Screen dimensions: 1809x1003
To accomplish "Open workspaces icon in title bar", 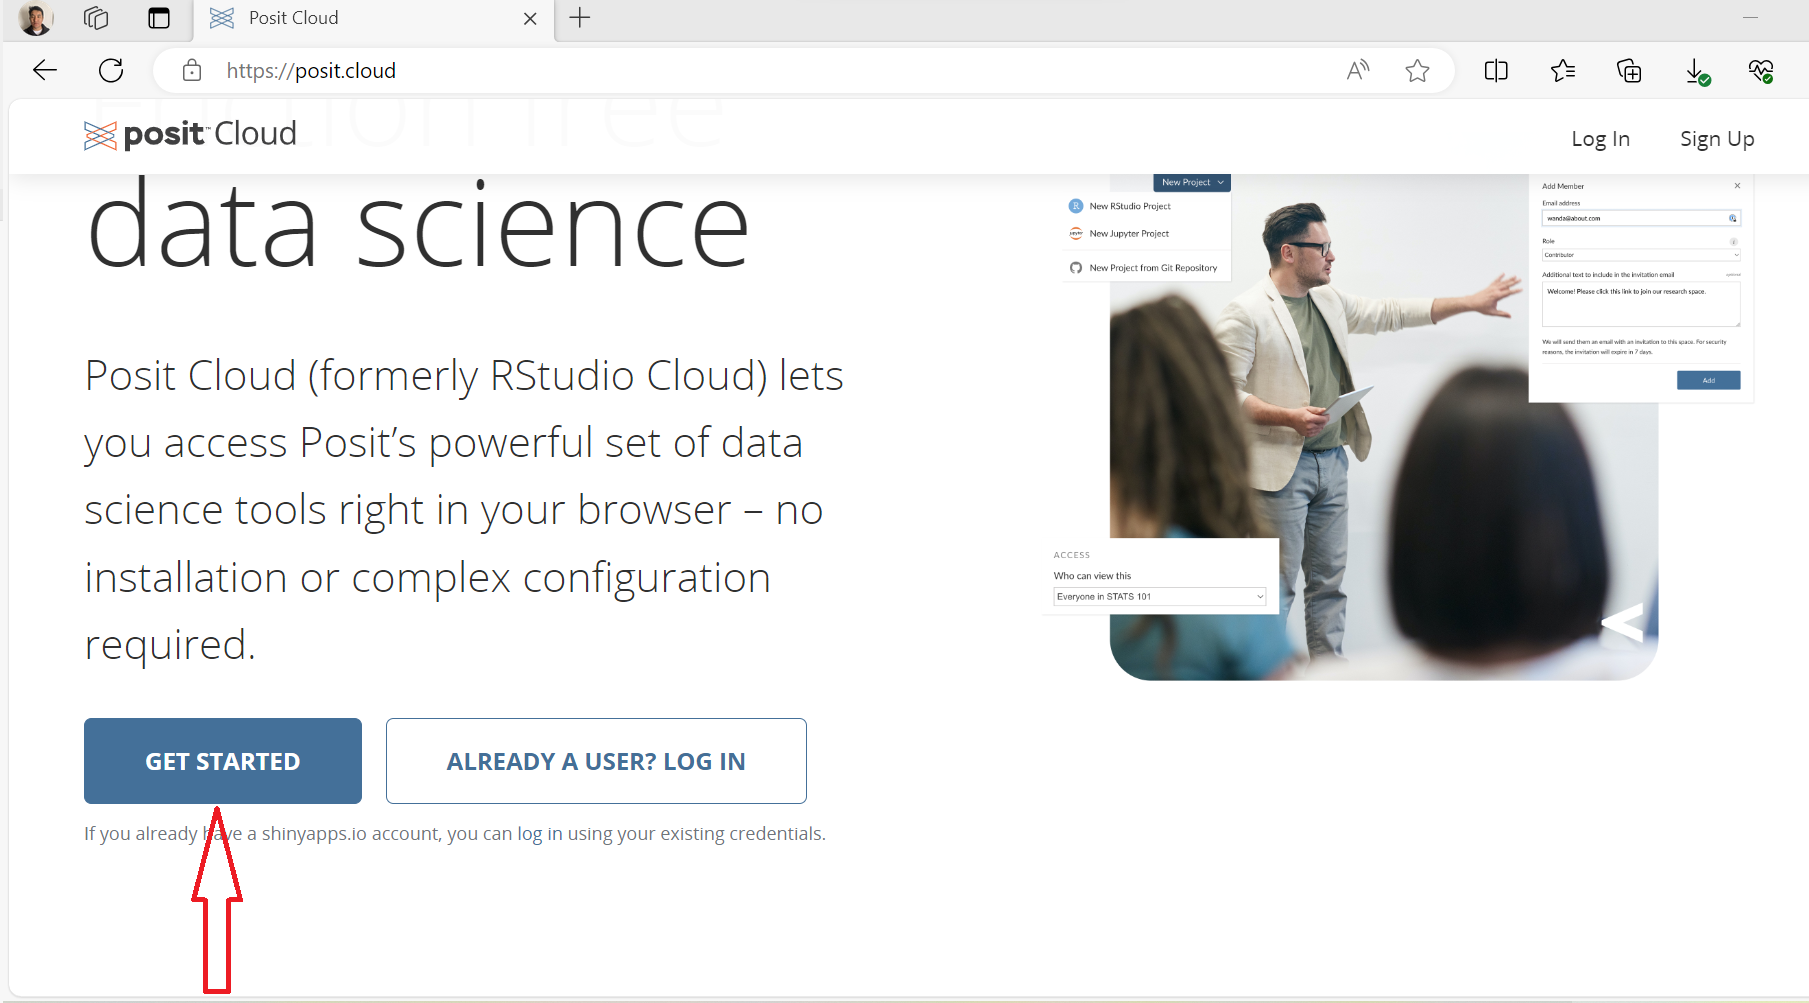I will point(96,18).
